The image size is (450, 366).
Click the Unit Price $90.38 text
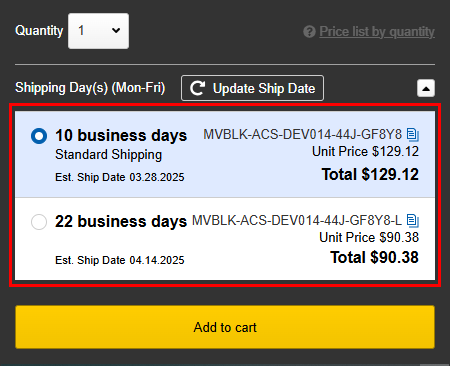pyautogui.click(x=369, y=237)
